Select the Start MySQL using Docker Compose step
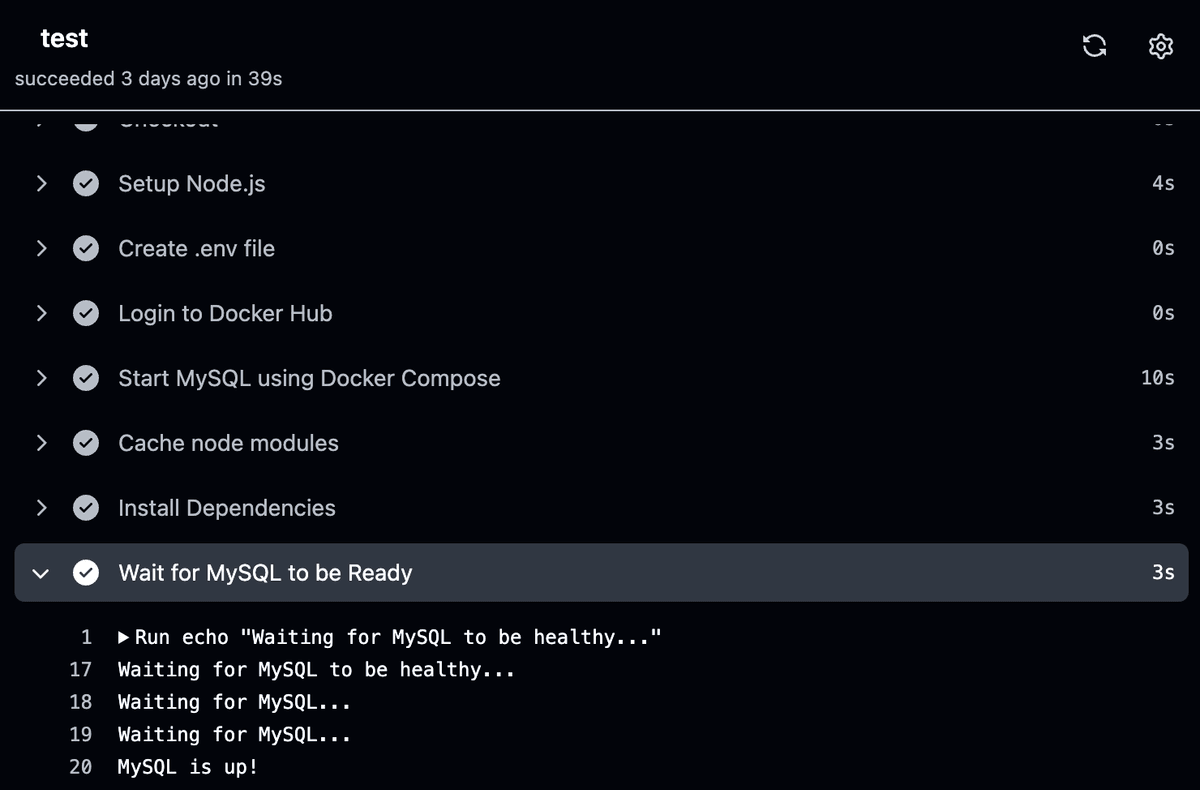Screen dimensions: 1200x790 tap(308, 378)
